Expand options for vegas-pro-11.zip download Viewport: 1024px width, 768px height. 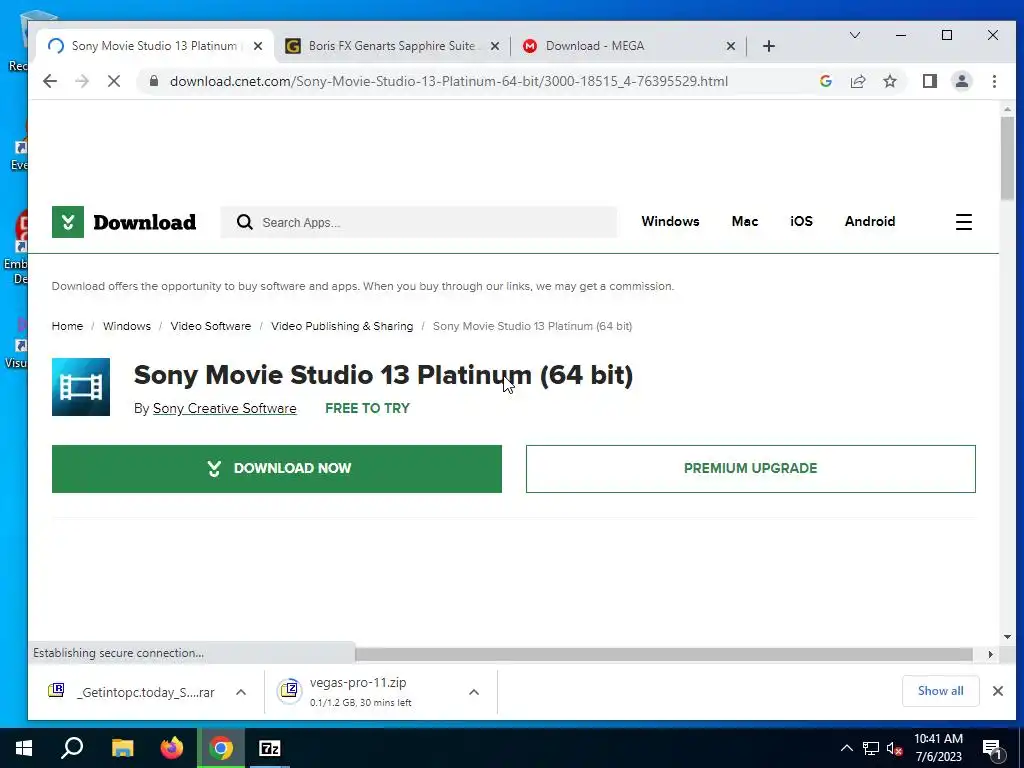(474, 692)
